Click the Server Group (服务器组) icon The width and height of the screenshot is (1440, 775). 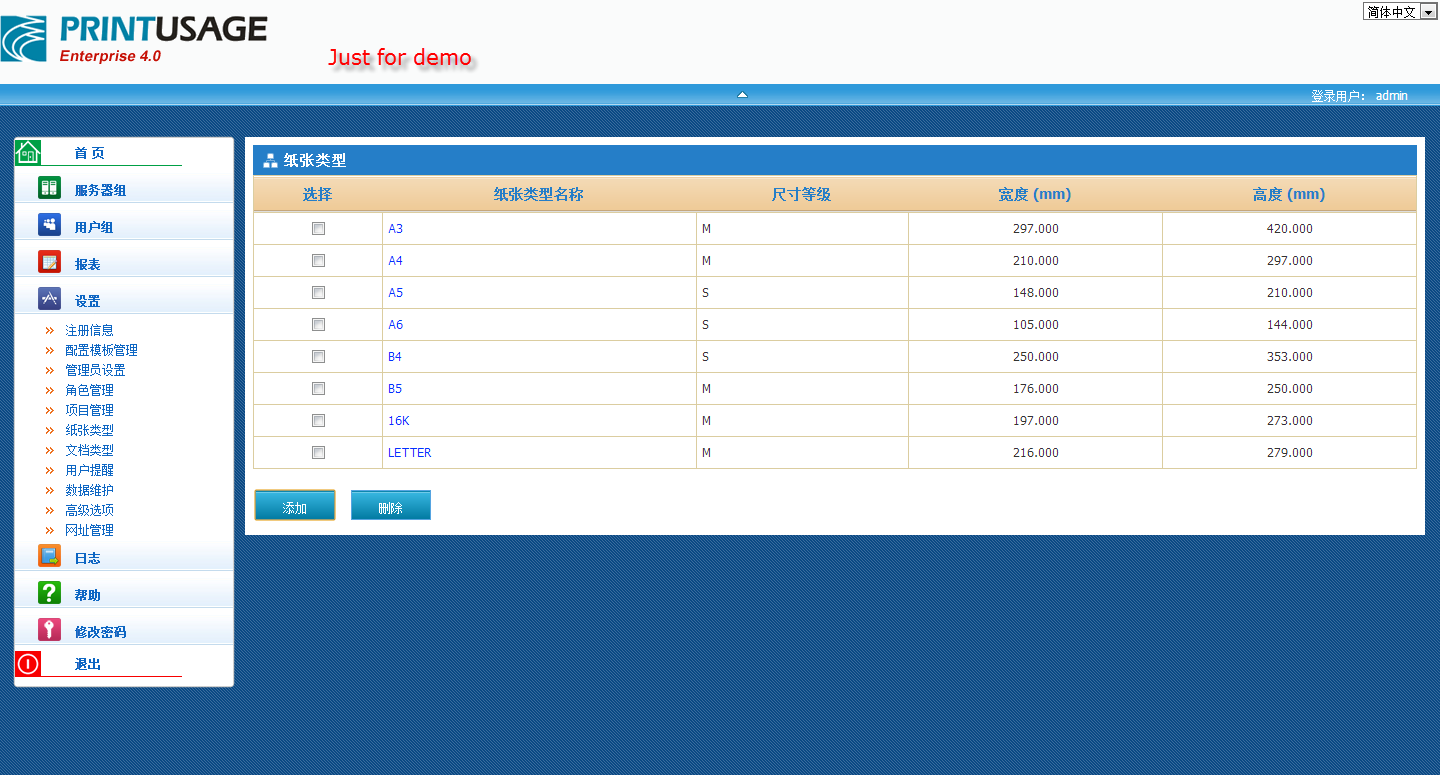[x=49, y=188]
